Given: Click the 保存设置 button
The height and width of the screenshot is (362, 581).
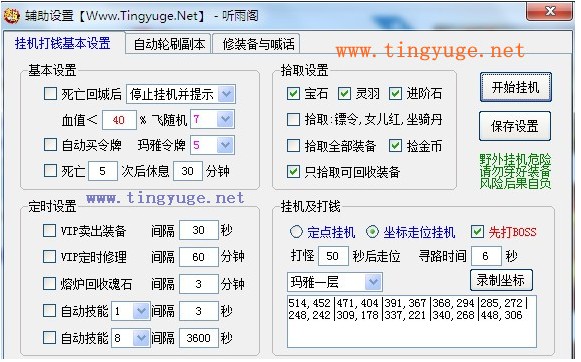Looking at the screenshot, I should (x=515, y=126).
